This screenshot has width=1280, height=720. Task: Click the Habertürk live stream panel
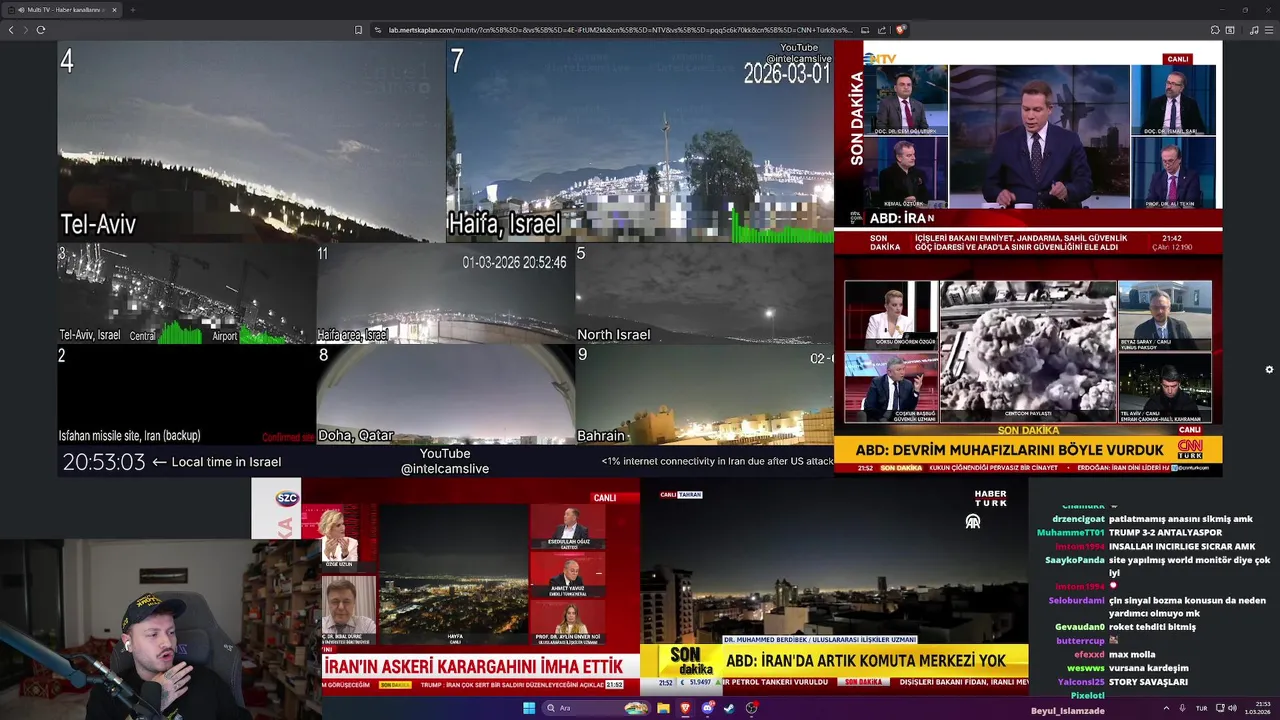tap(834, 586)
